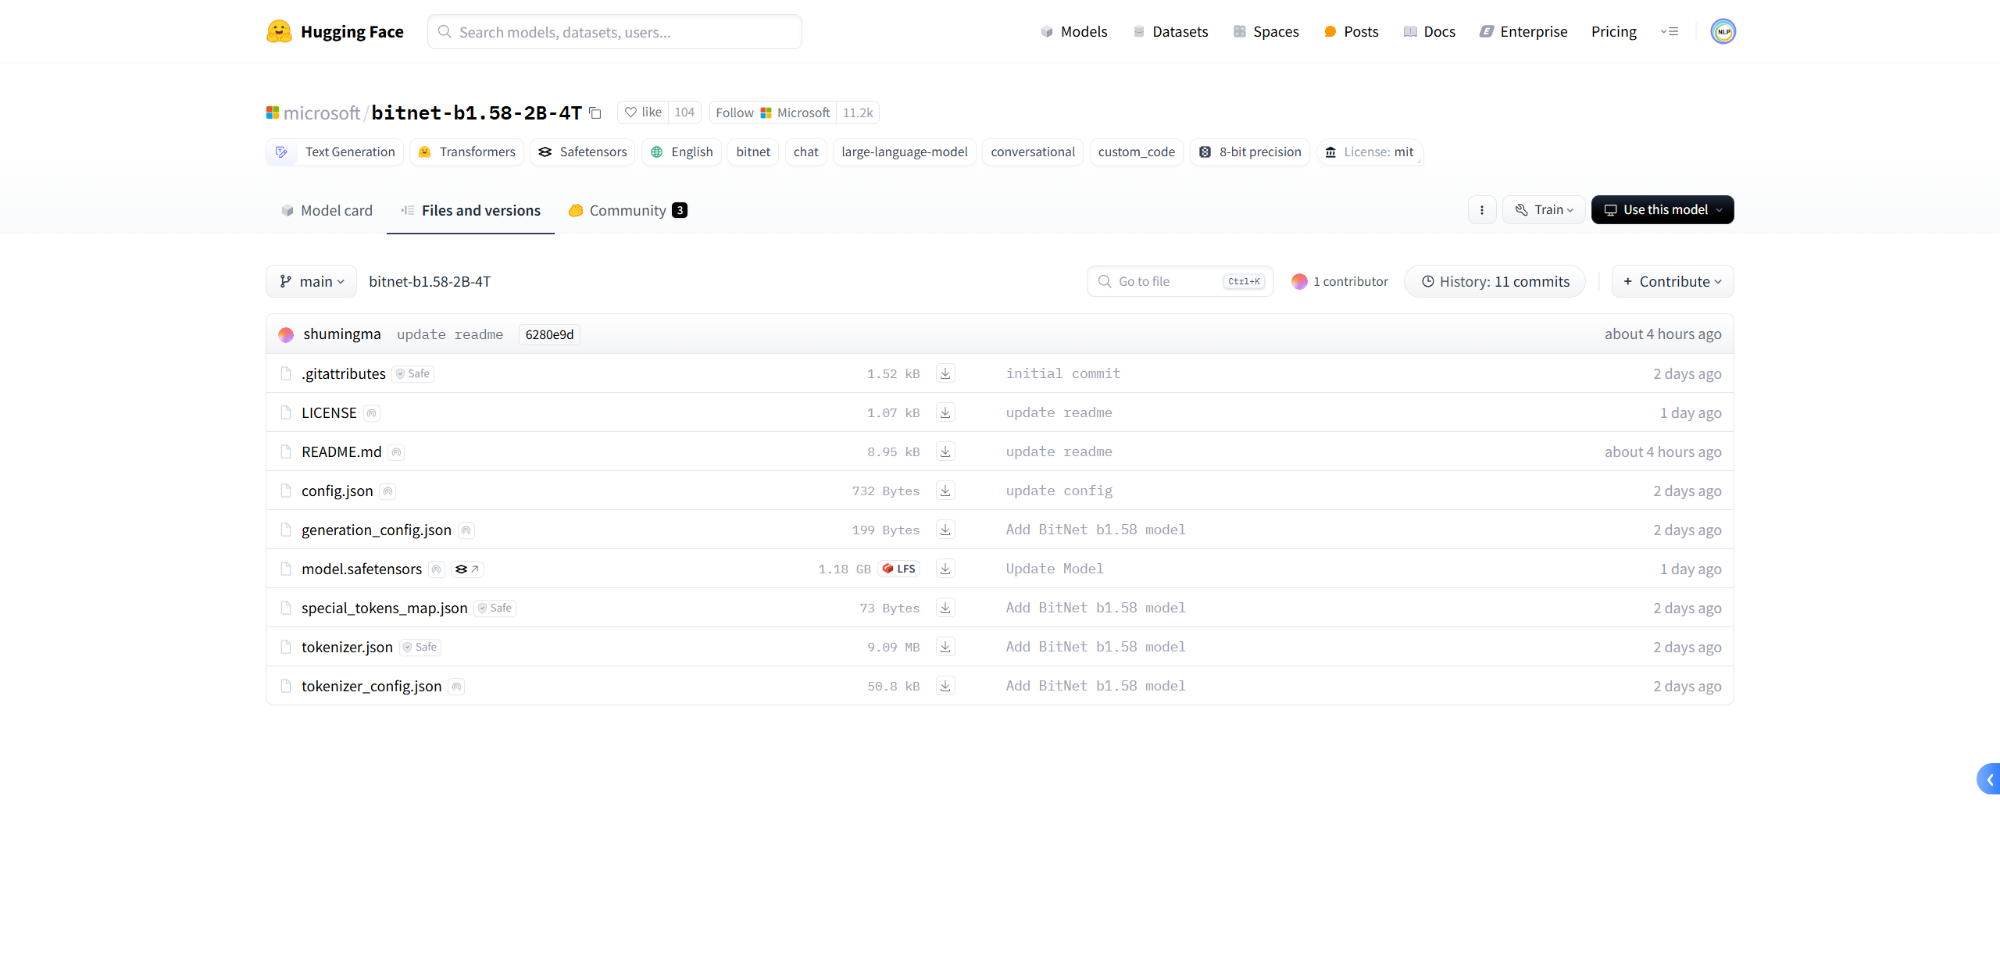Download the model.safetensors file

[945, 569]
